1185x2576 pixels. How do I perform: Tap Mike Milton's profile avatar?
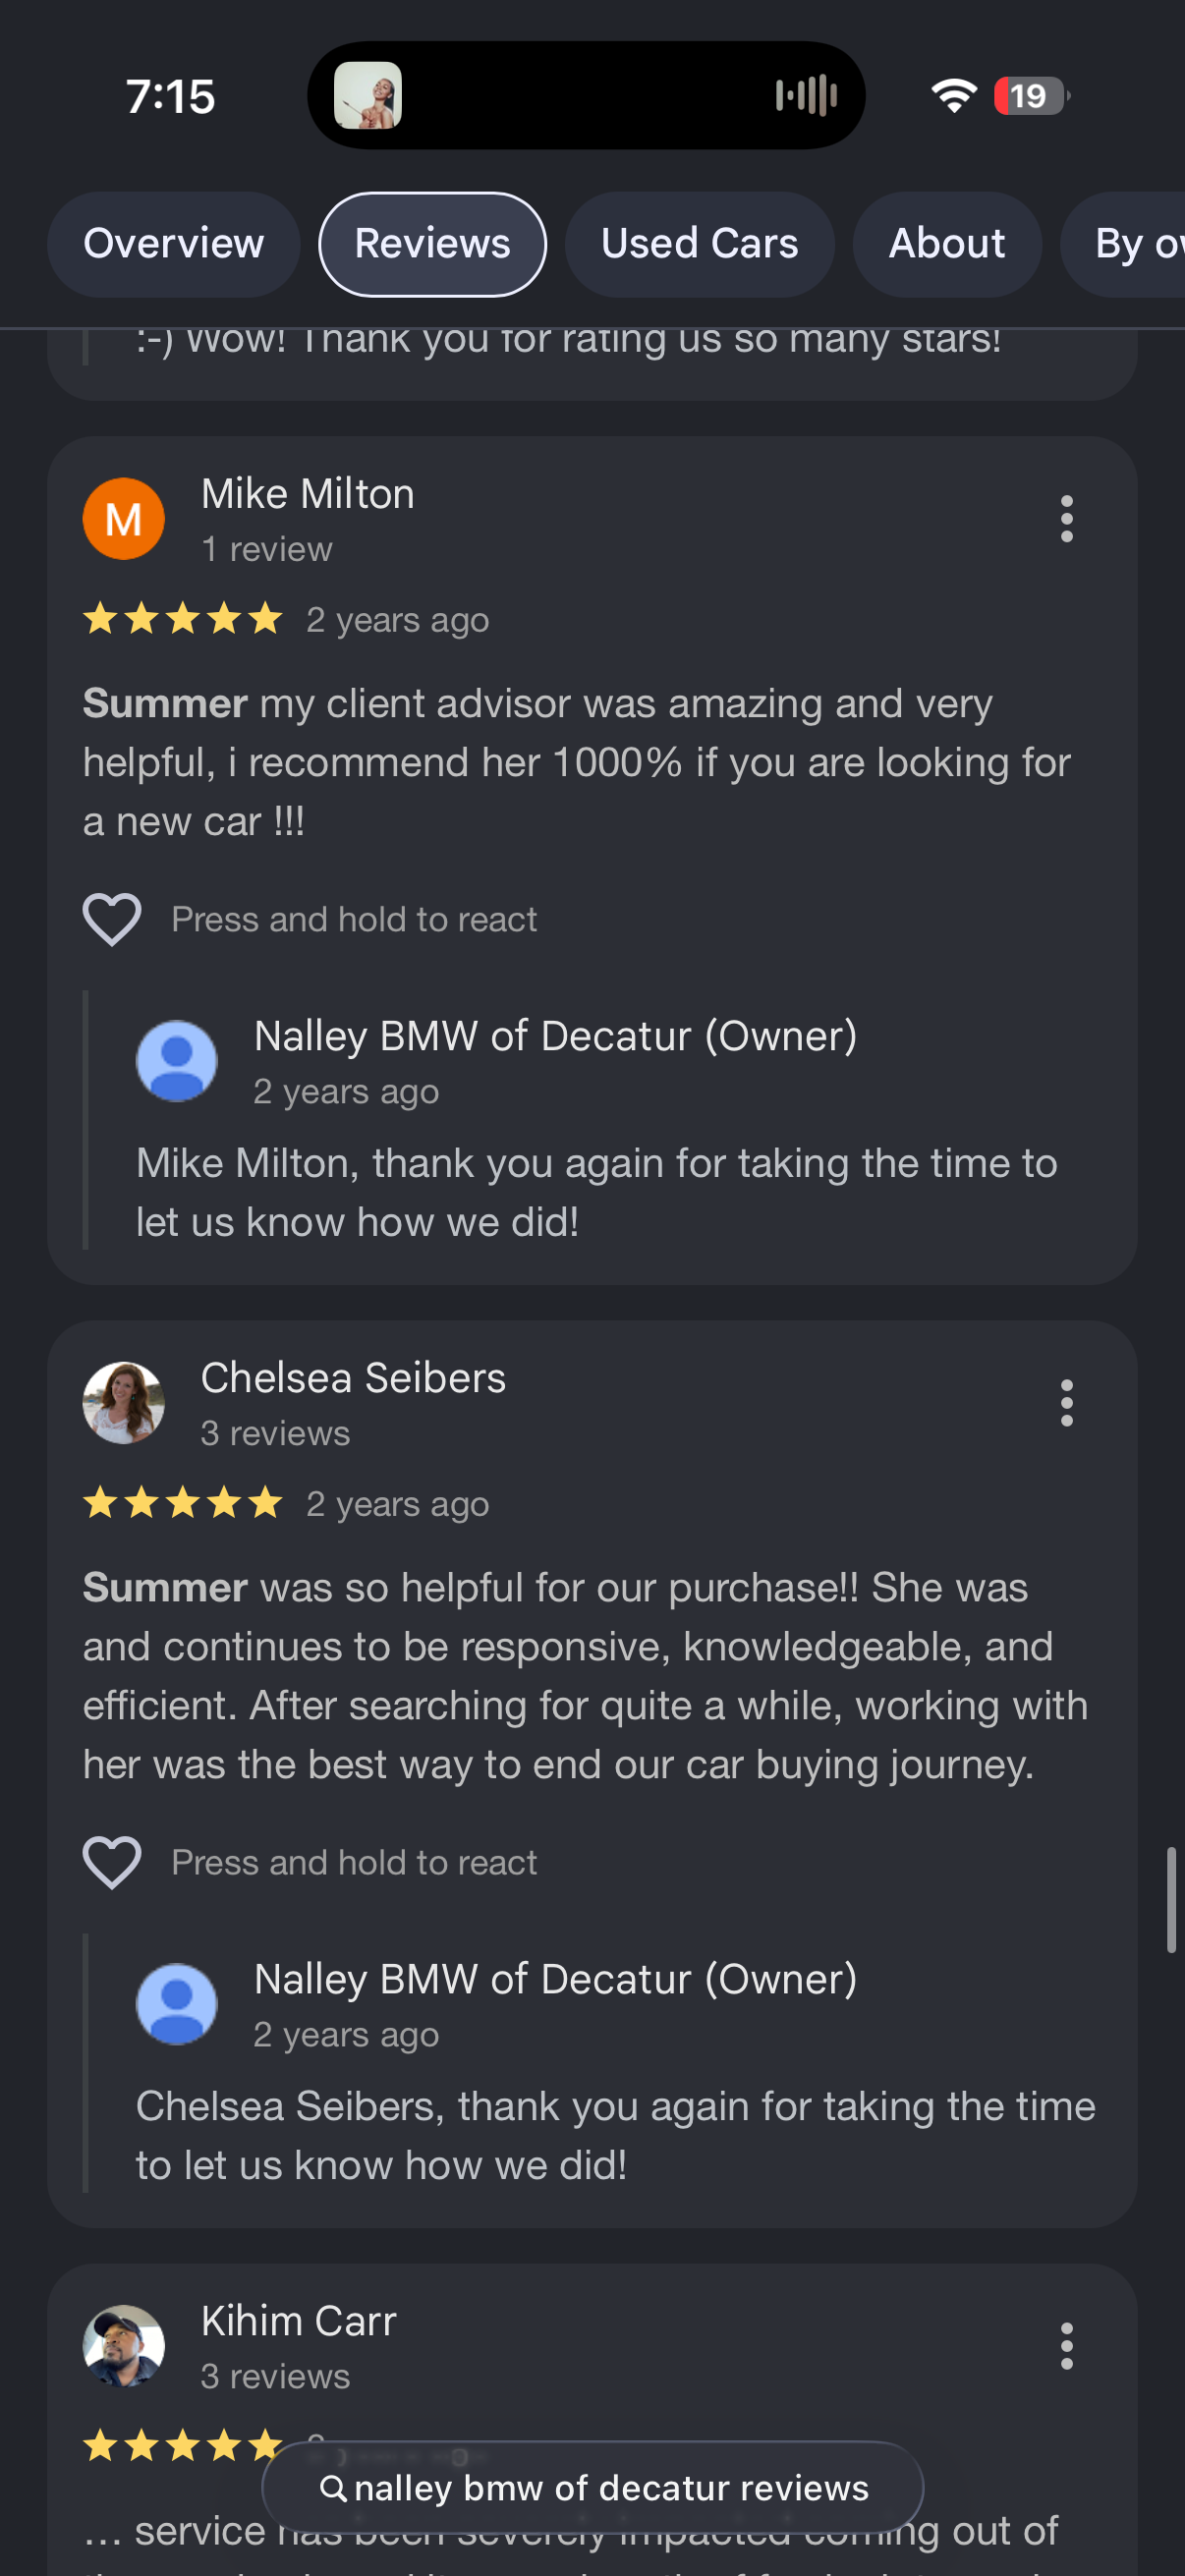tap(123, 518)
